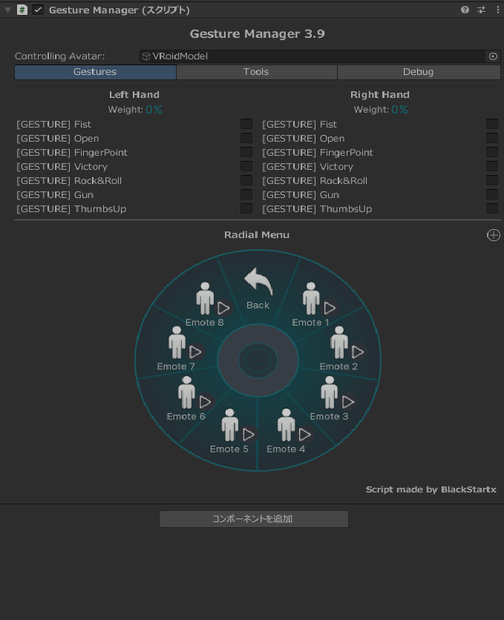
Task: Open the object picker for Controlling Avatar
Action: click(x=493, y=57)
